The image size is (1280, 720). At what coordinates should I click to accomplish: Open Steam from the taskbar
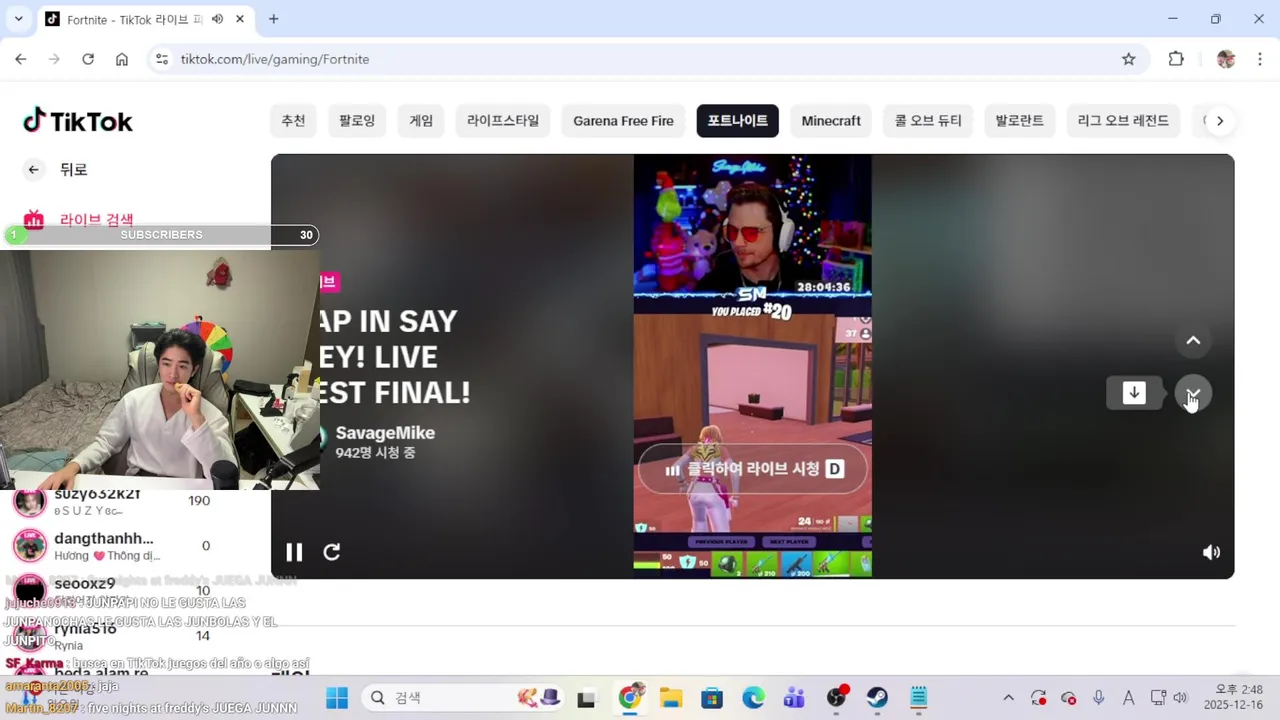tap(877, 698)
